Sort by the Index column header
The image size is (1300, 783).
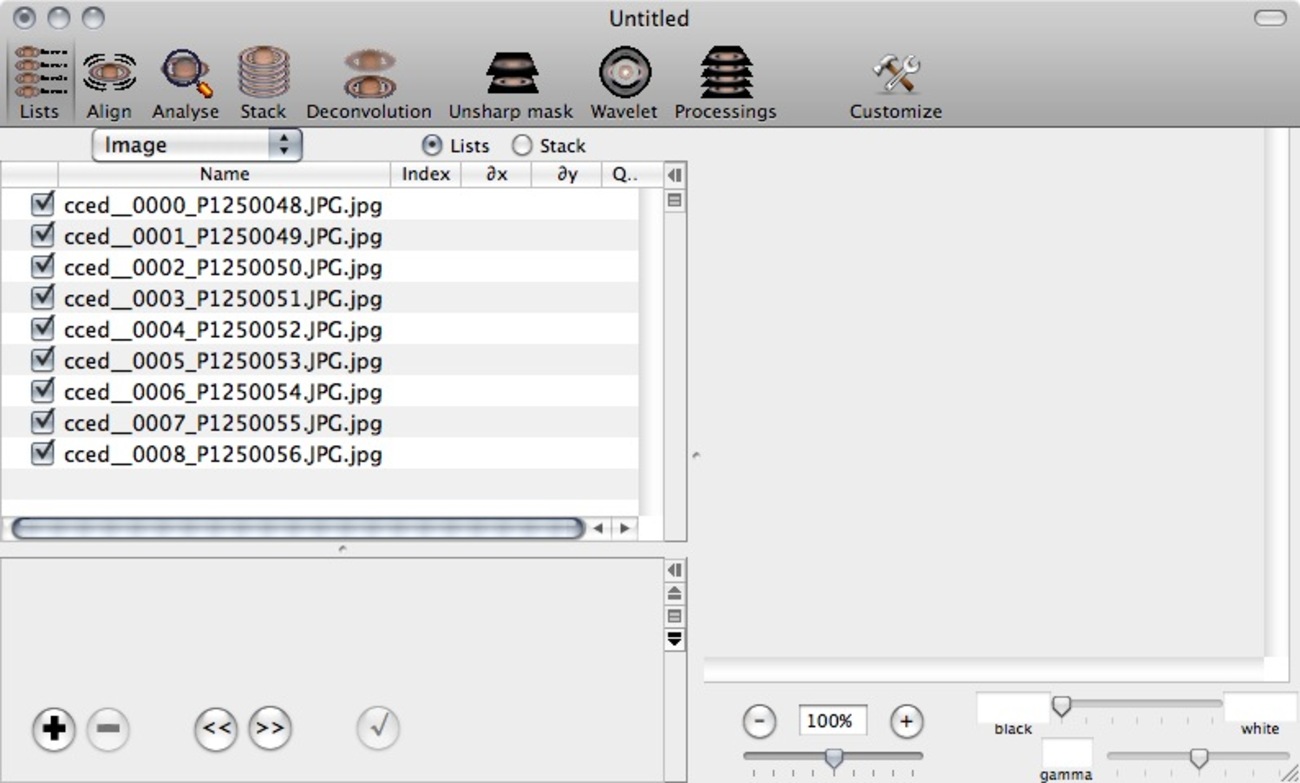tap(426, 174)
